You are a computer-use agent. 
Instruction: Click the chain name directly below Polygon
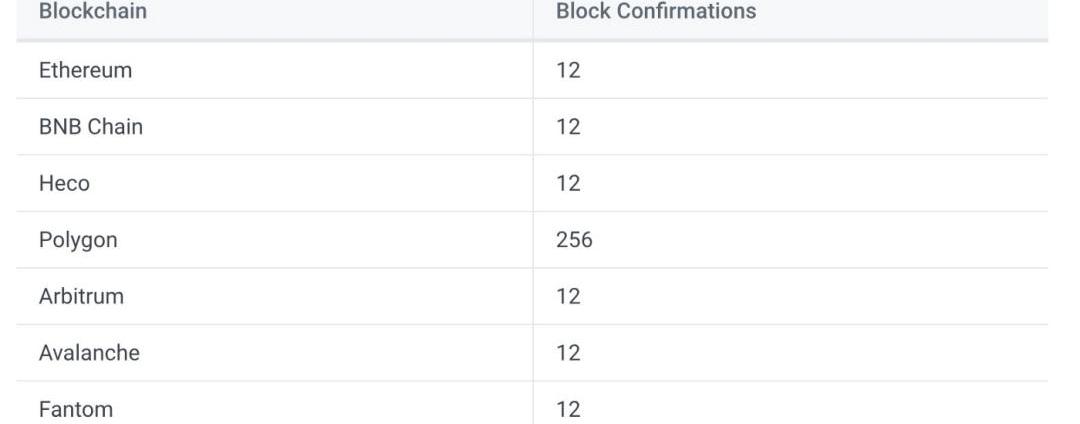pyautogui.click(x=81, y=297)
